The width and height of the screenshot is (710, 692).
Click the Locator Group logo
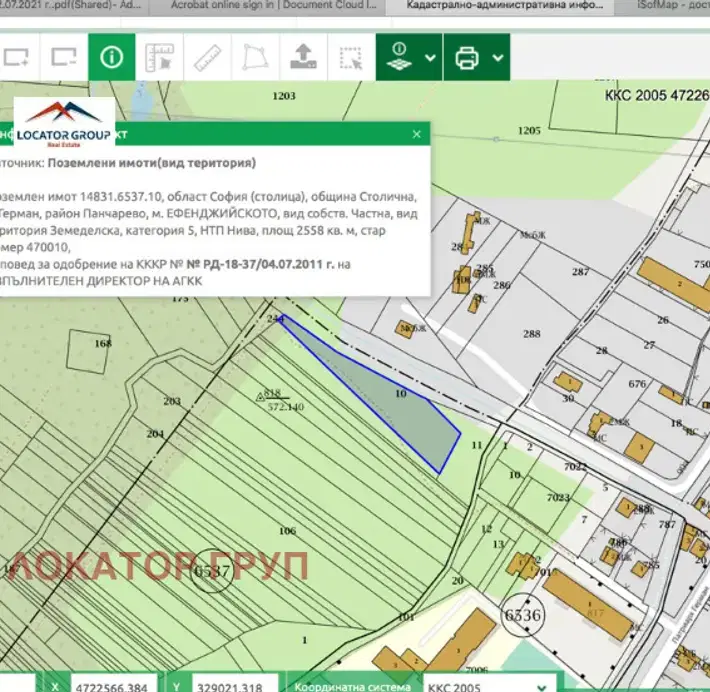[x=64, y=121]
